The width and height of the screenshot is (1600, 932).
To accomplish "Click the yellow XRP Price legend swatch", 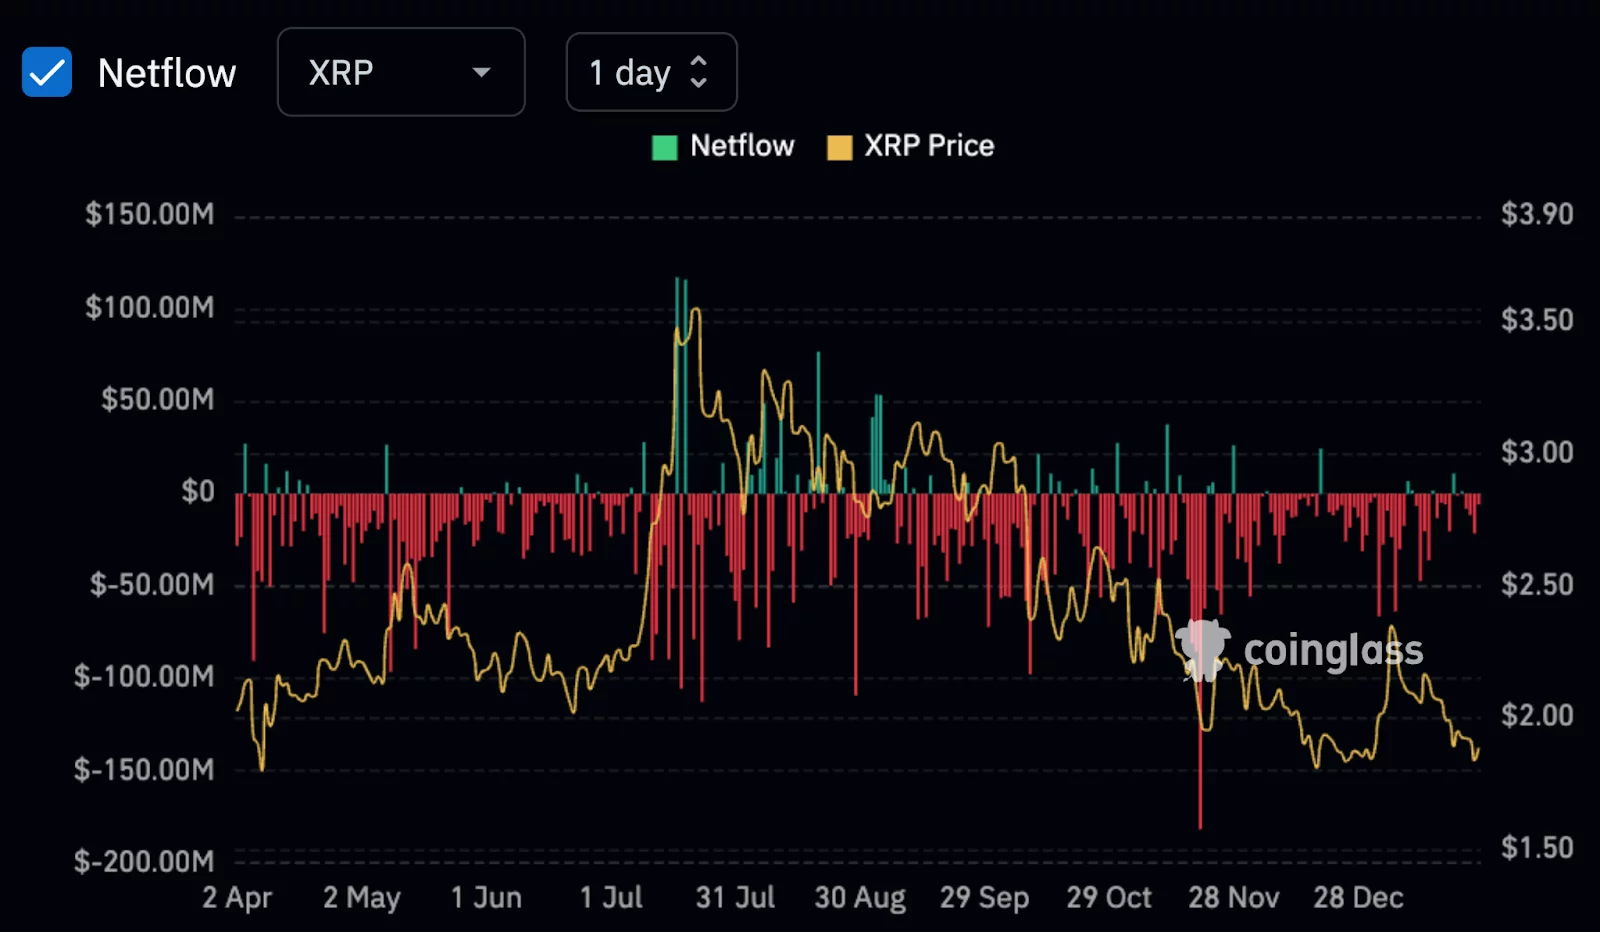I will point(838,146).
